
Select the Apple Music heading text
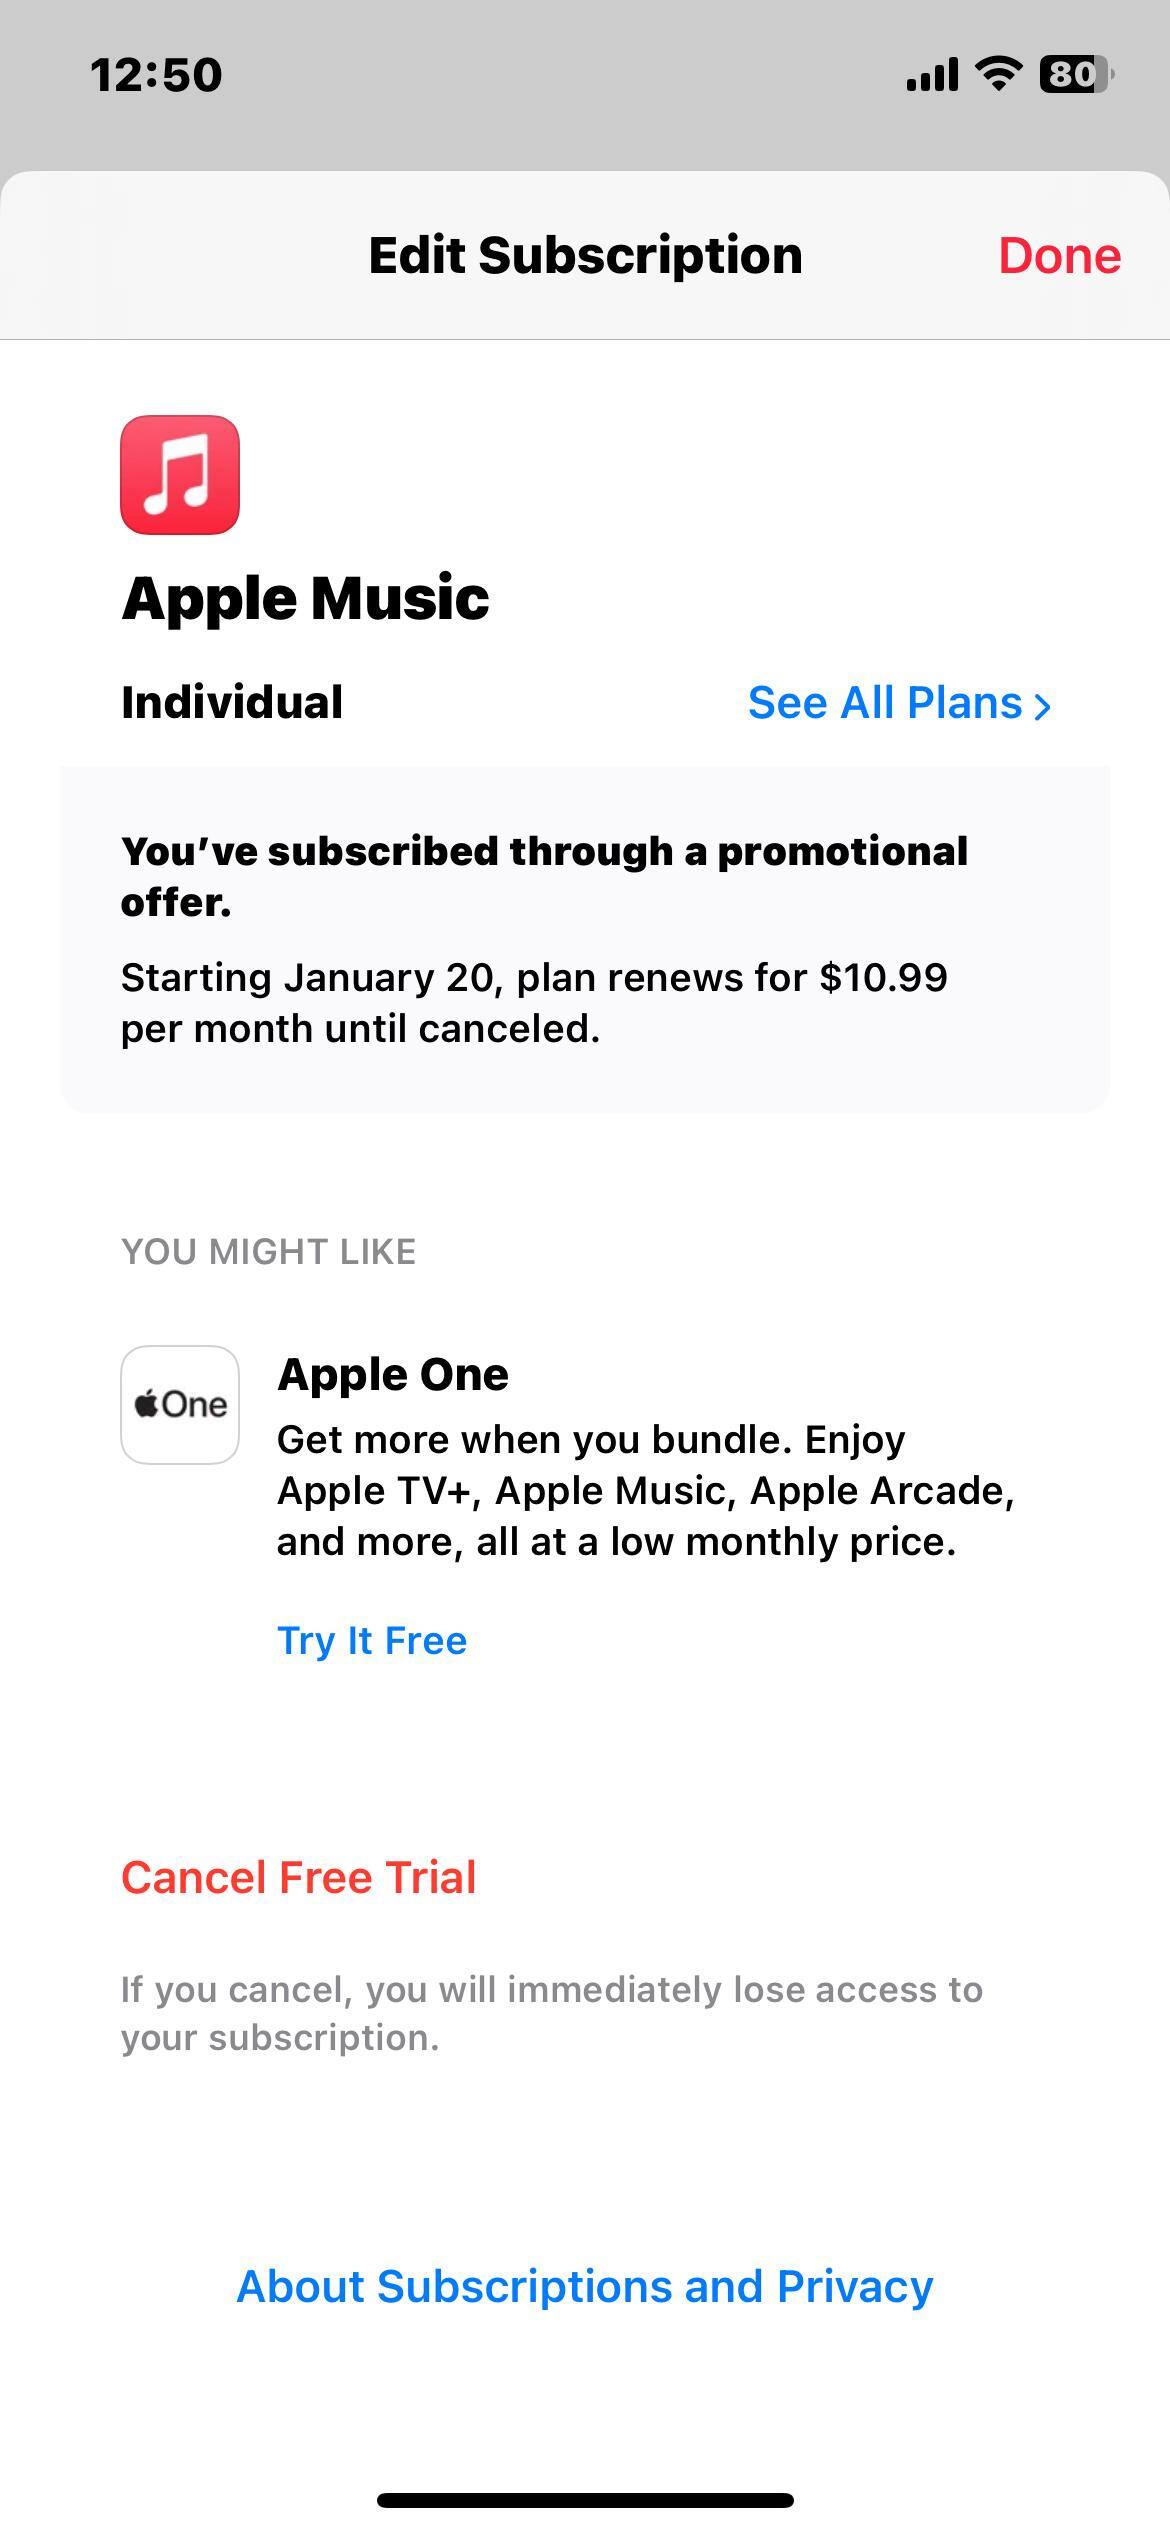(306, 598)
